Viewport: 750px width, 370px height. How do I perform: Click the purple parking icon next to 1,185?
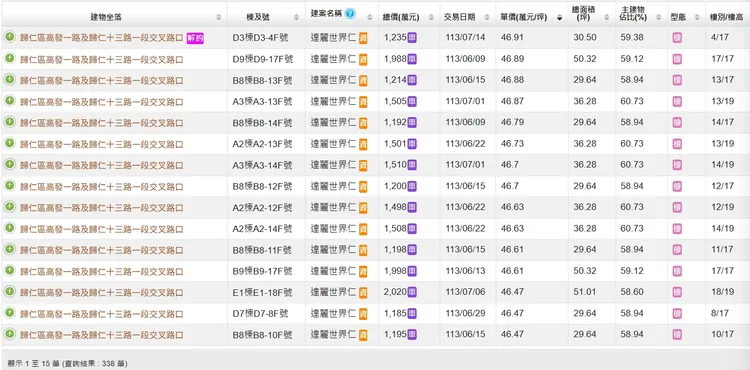click(x=412, y=314)
